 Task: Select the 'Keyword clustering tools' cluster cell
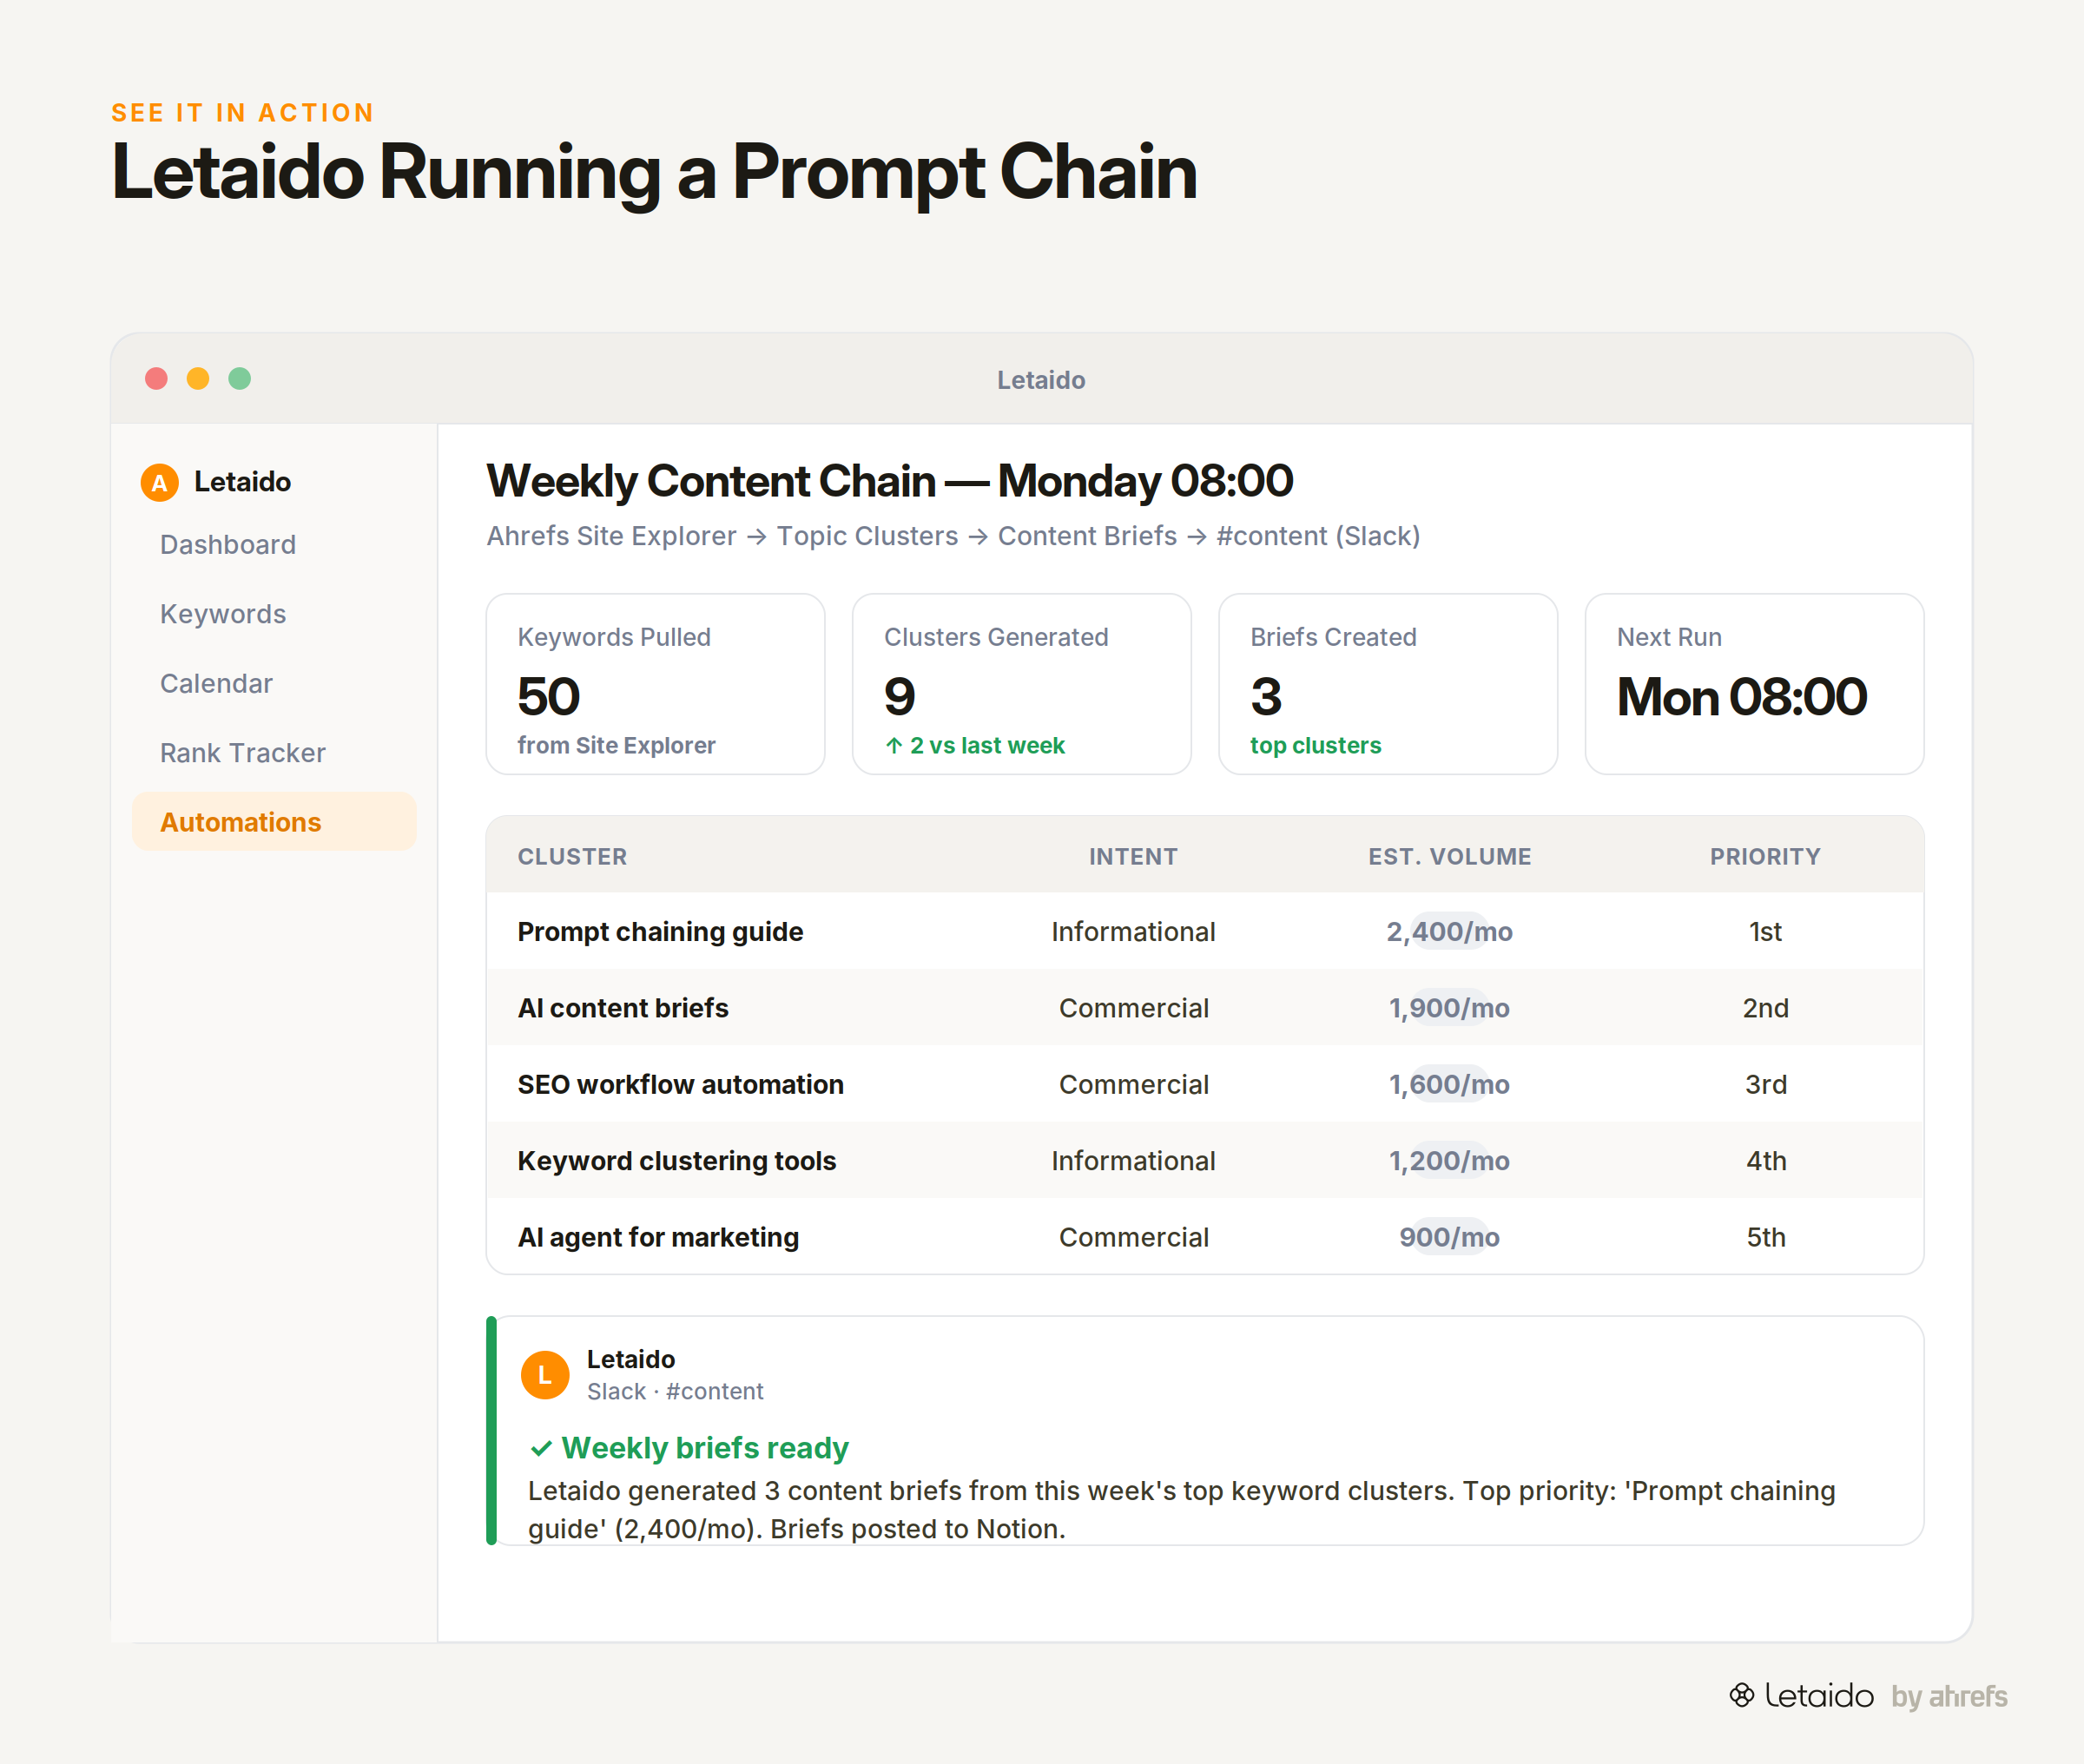click(x=677, y=1161)
